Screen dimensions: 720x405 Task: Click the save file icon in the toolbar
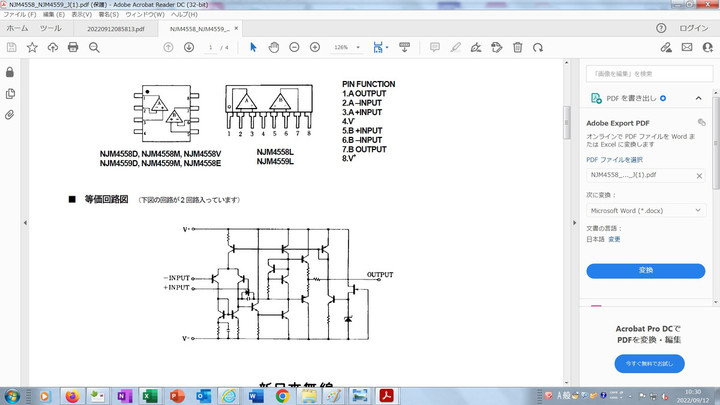tap(11, 47)
